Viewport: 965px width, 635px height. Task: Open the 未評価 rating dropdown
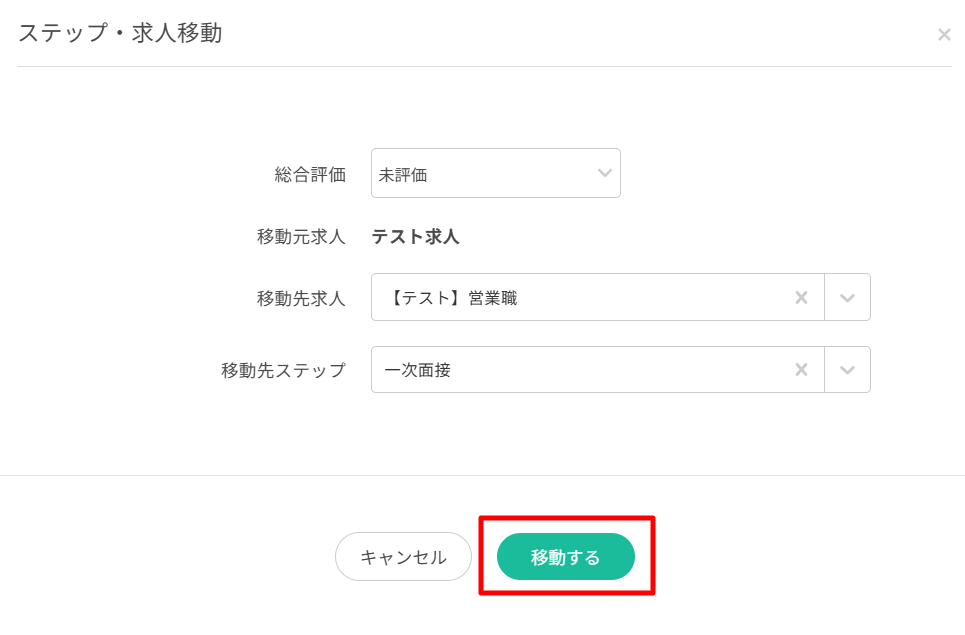[485, 174]
